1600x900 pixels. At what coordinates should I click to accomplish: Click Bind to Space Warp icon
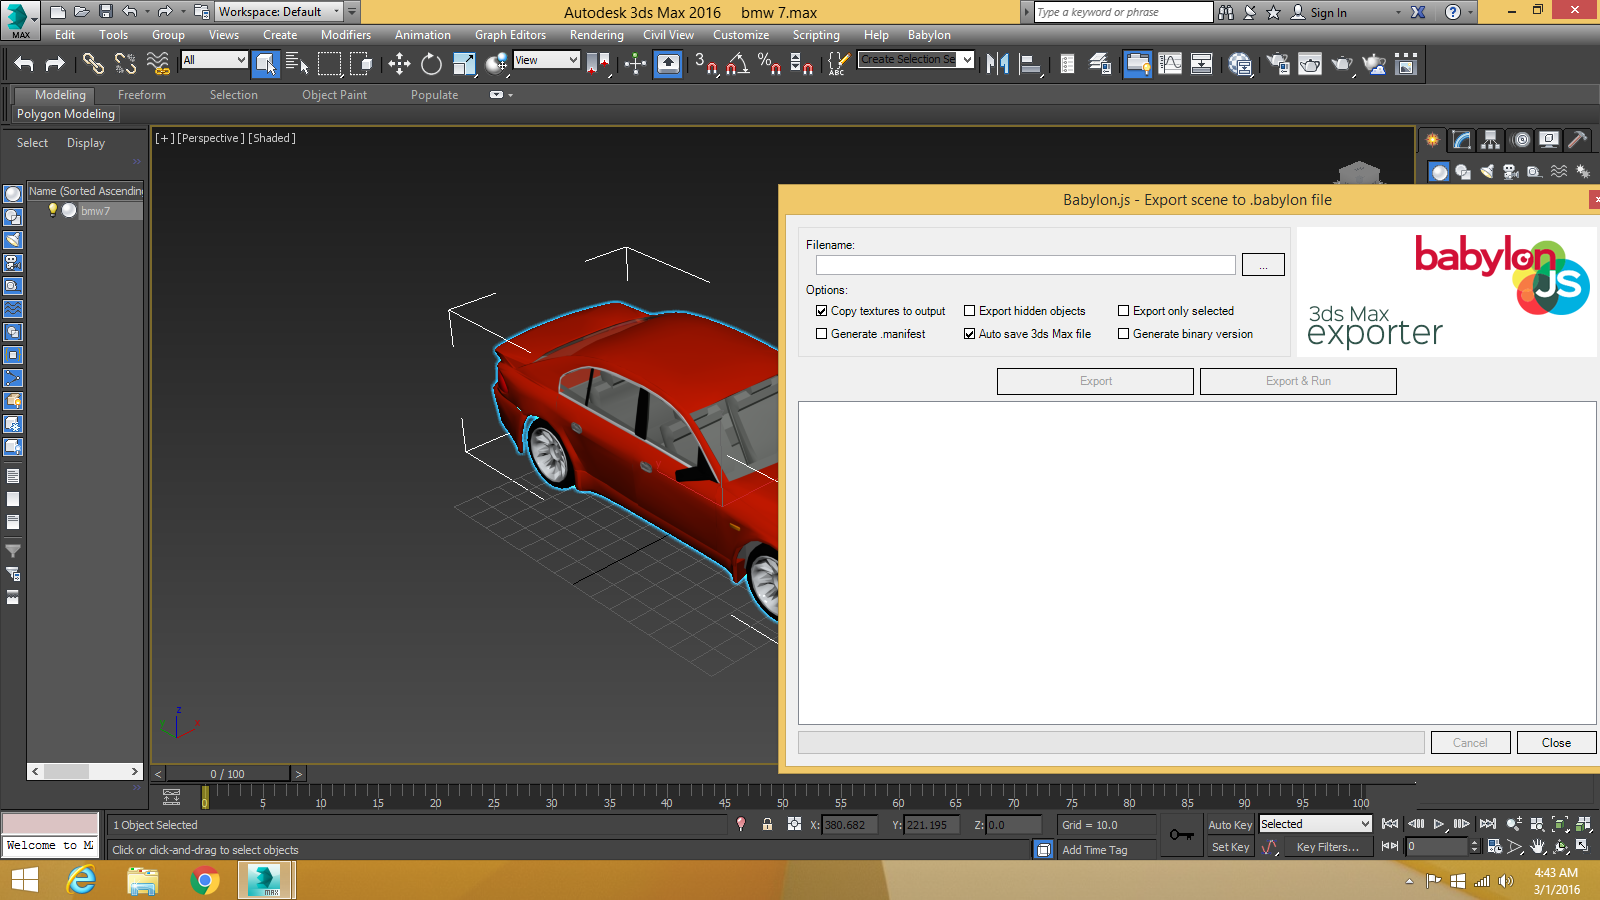tap(158, 64)
